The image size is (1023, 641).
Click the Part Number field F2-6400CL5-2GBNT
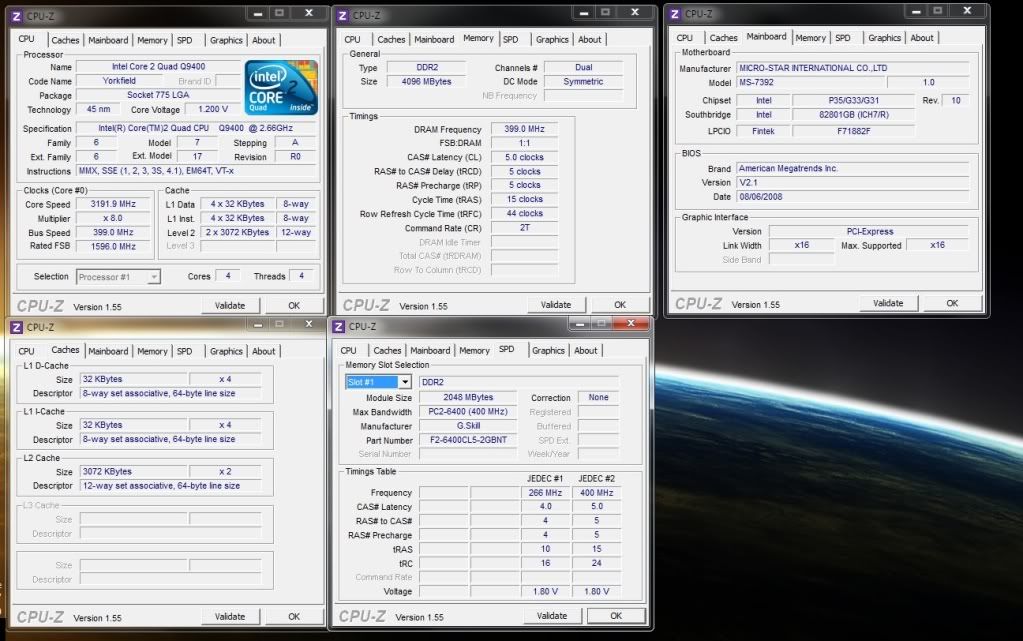click(x=468, y=440)
